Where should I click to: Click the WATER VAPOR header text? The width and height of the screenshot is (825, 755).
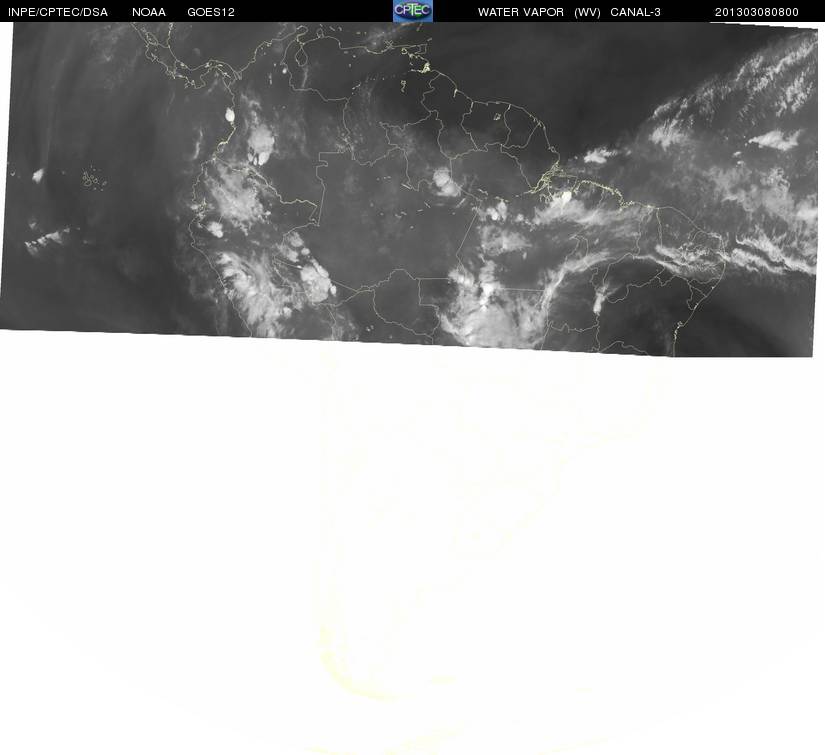521,12
